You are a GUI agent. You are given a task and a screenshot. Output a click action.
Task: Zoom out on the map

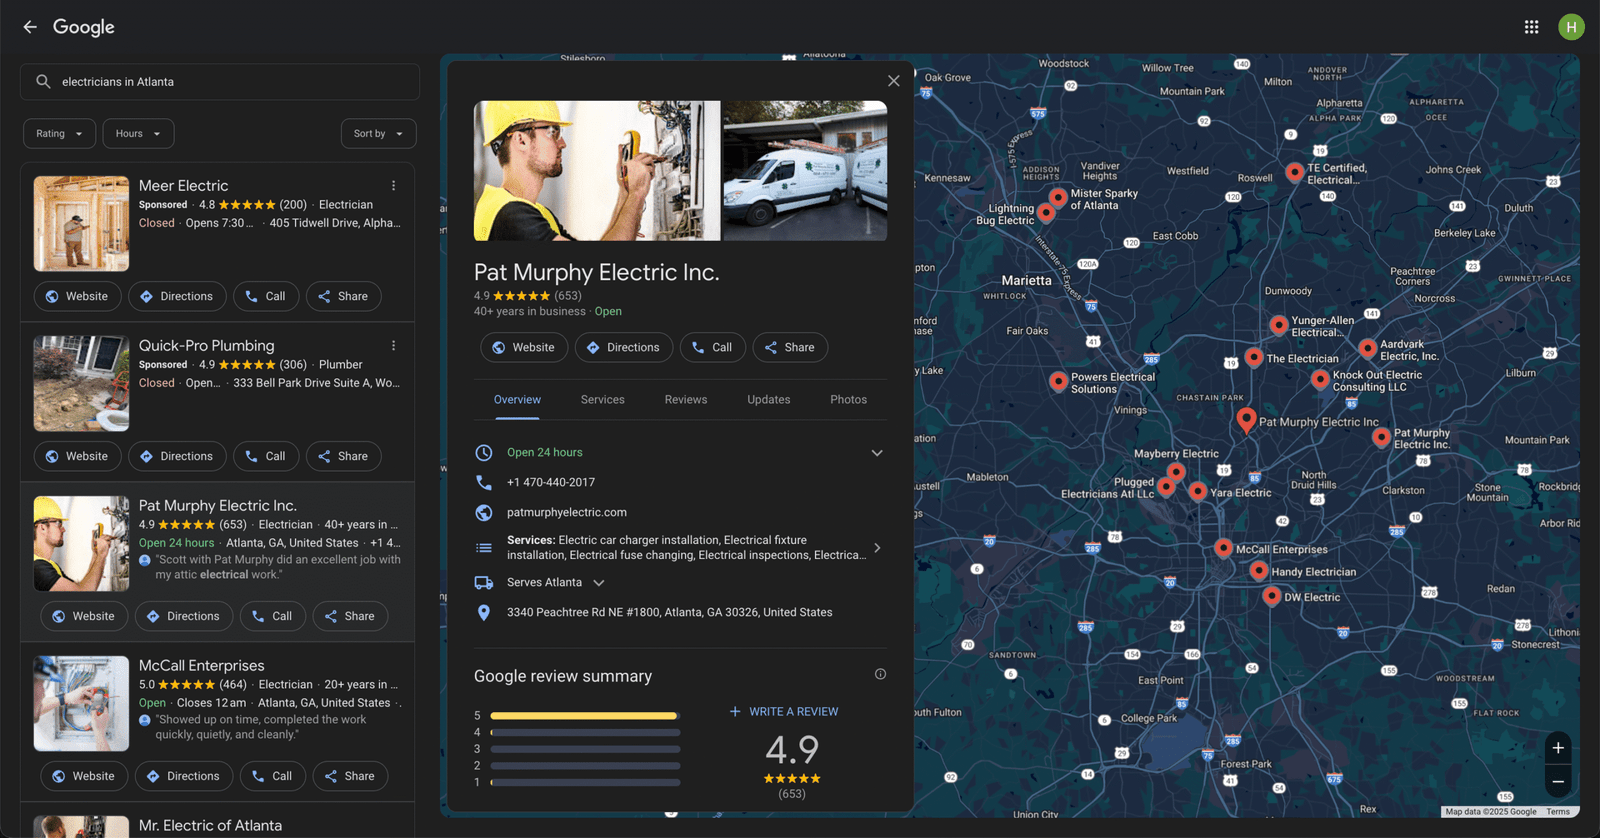tap(1558, 781)
